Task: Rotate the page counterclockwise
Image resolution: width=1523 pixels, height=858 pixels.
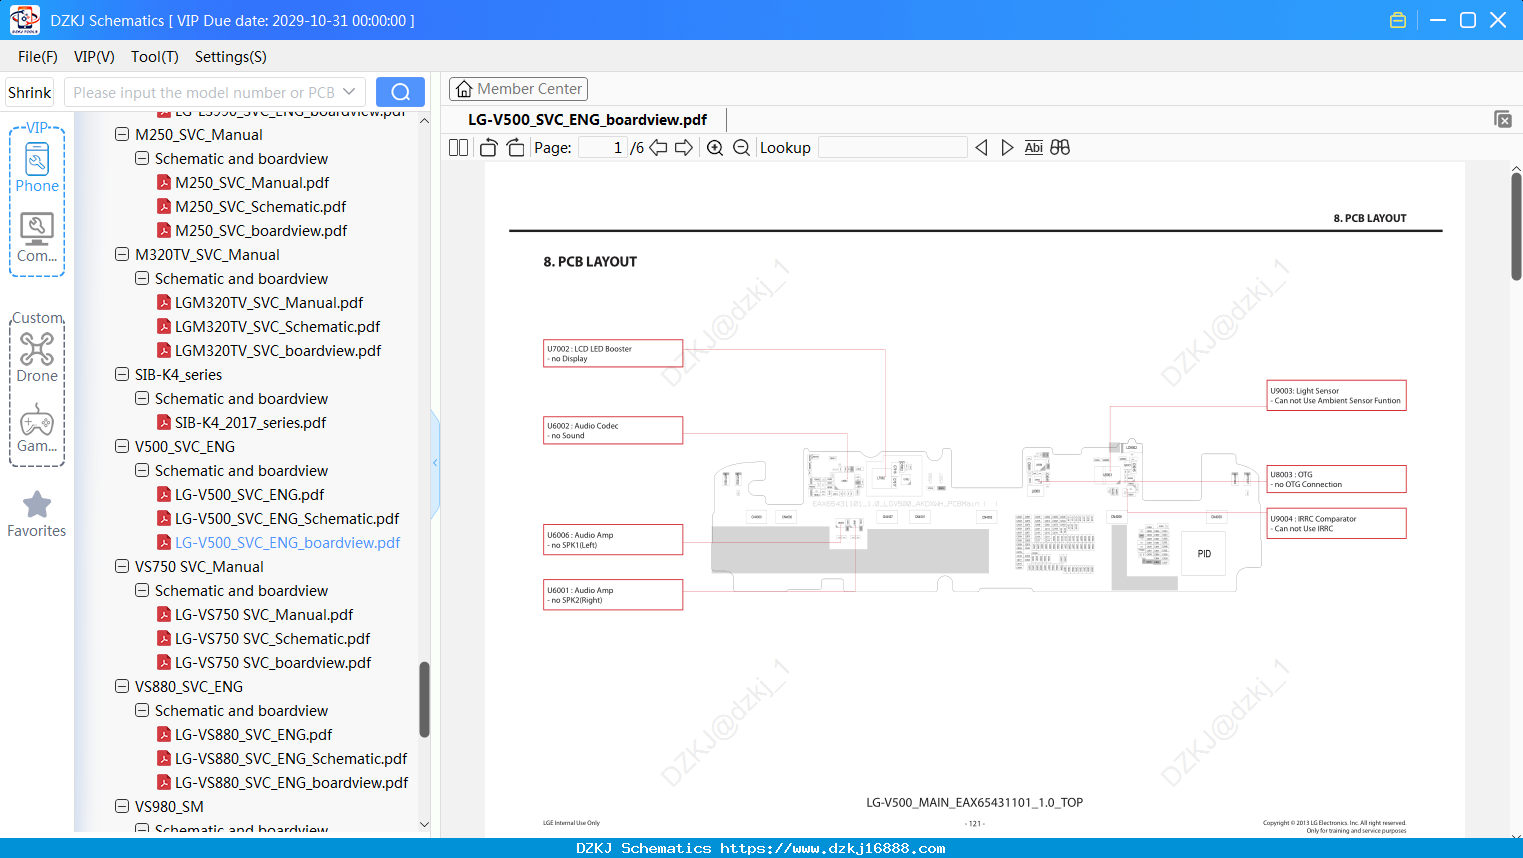Action: (488, 148)
